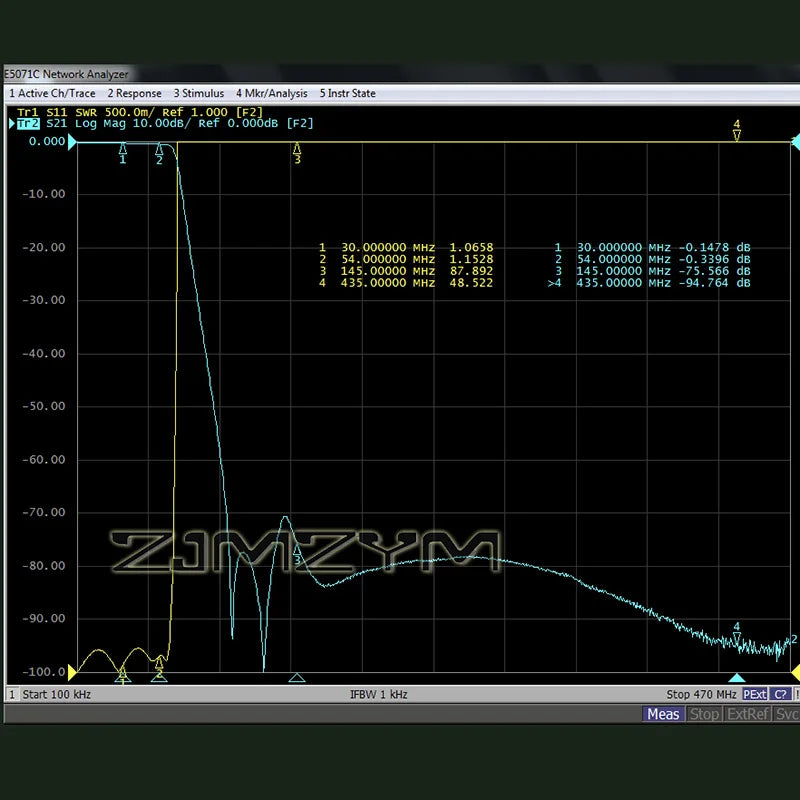
Task: Click the PExt indicator
Action: [x=755, y=694]
